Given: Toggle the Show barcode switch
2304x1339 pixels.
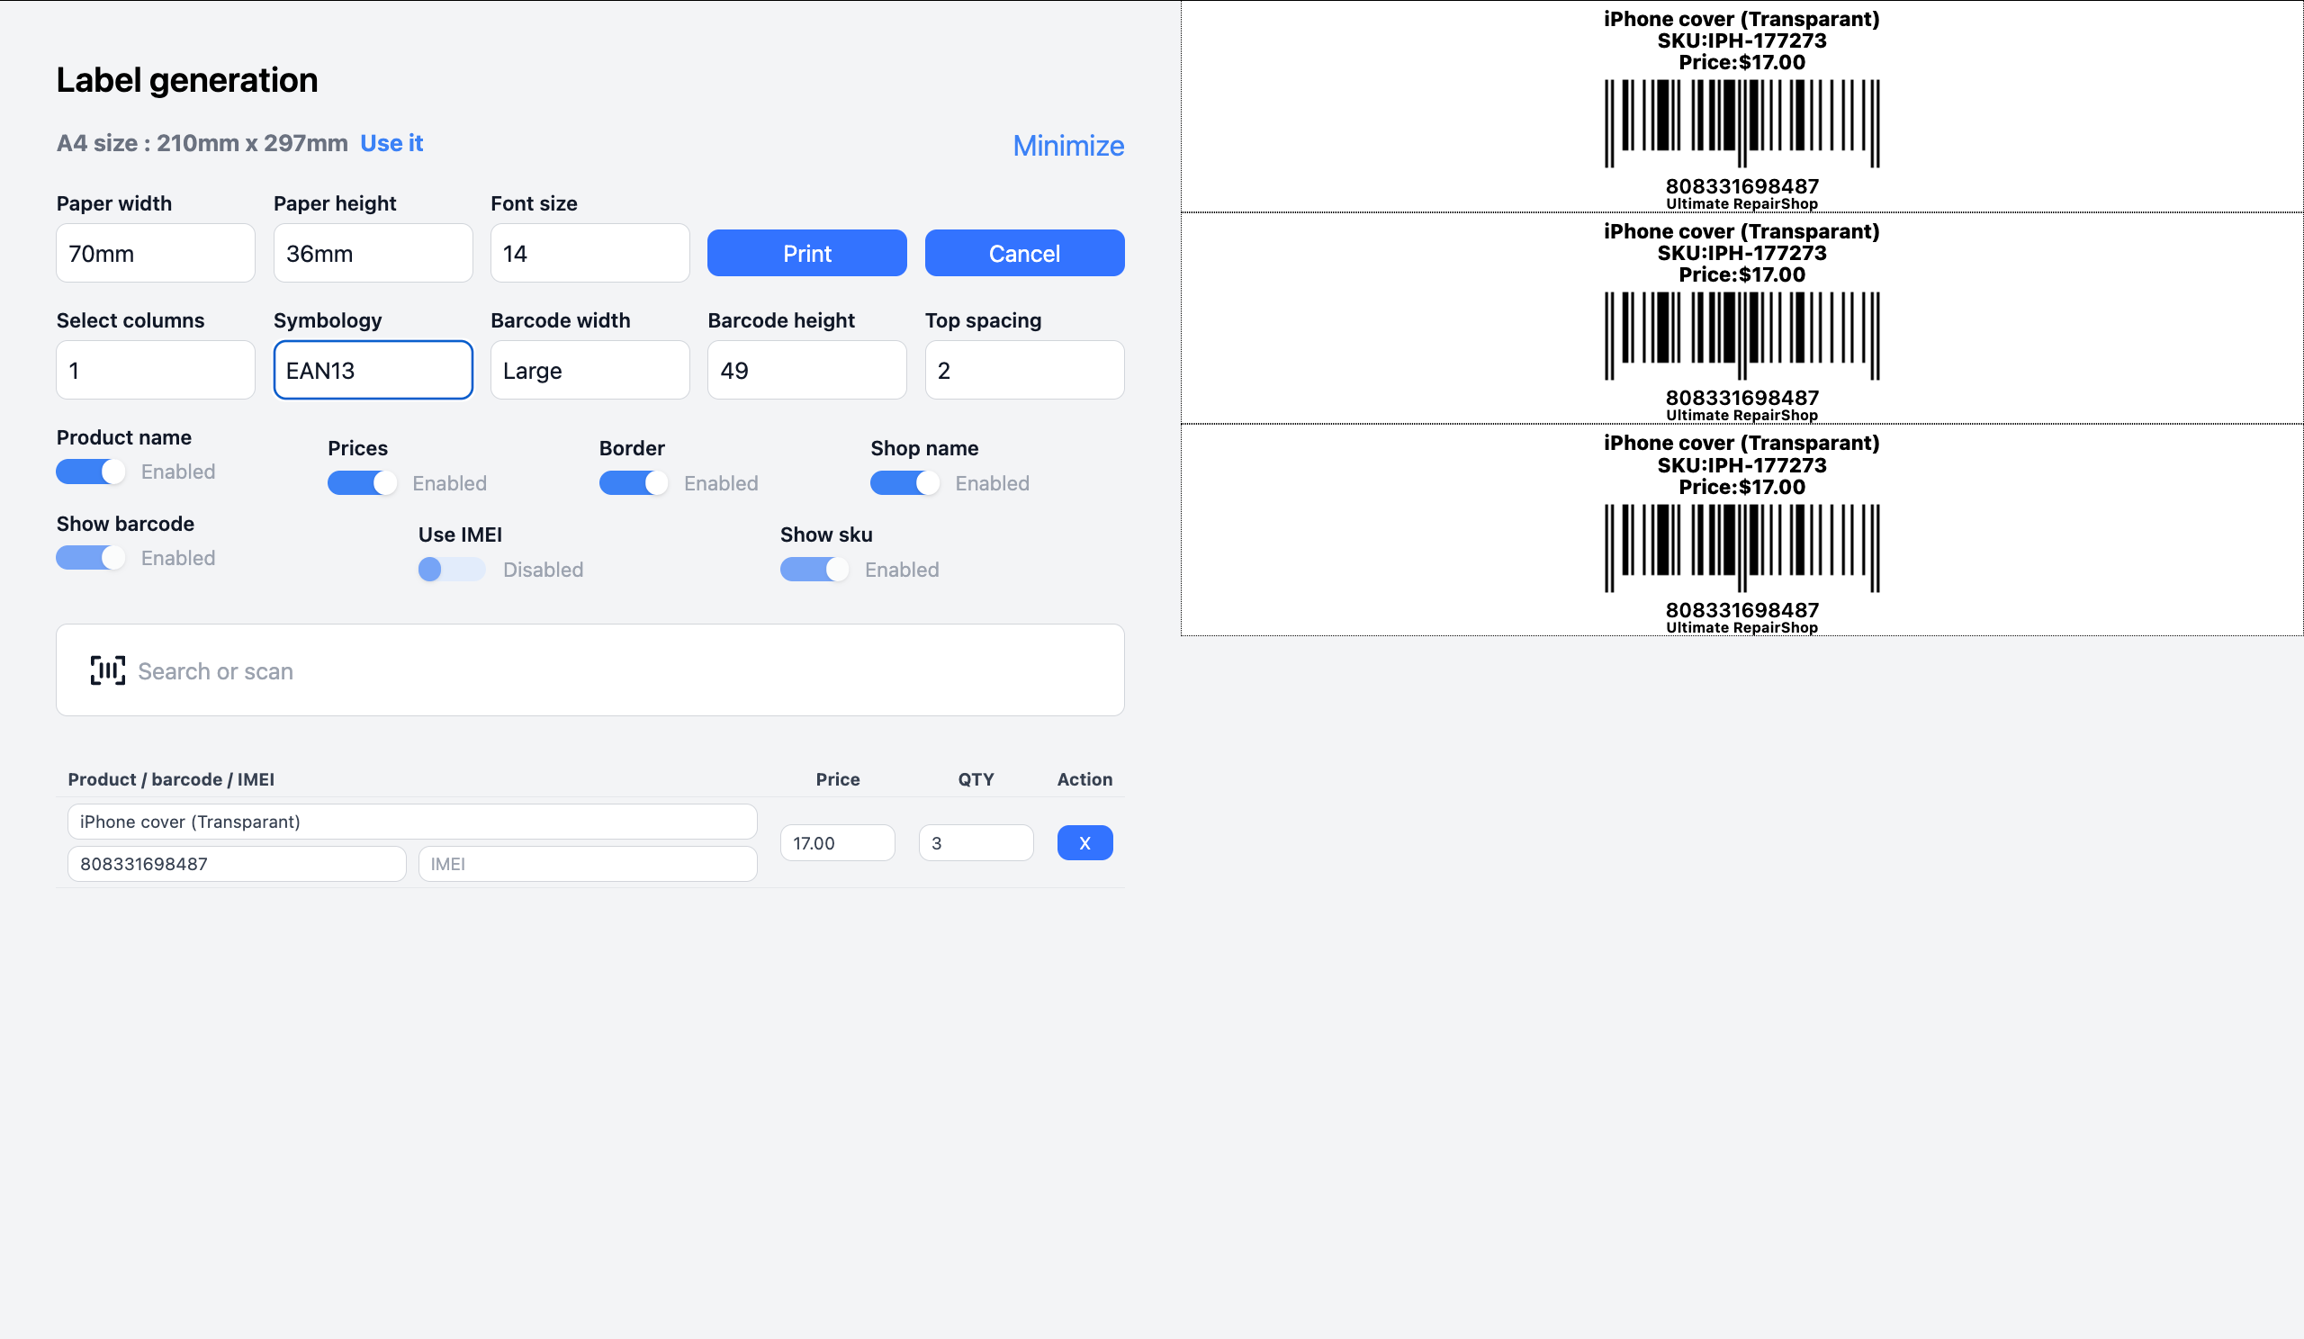Looking at the screenshot, I should pyautogui.click(x=90, y=558).
